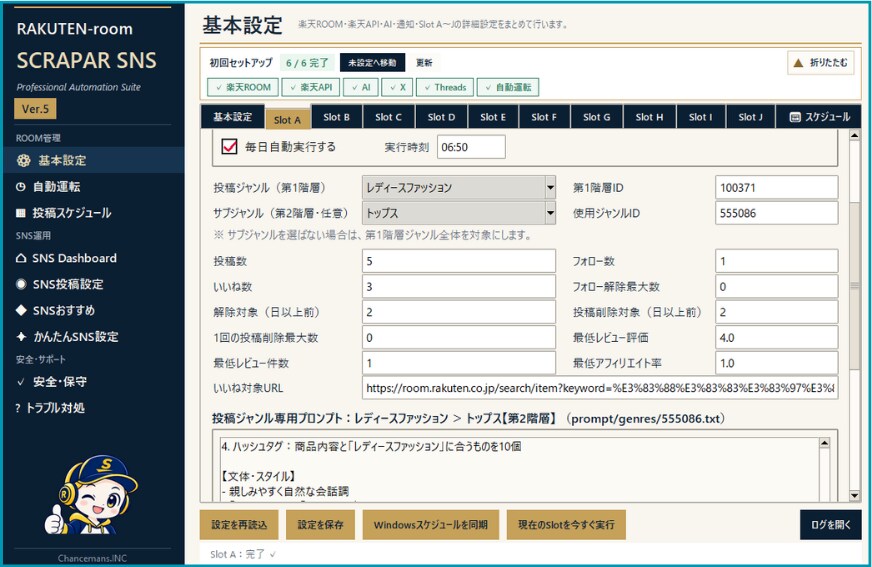Viewport: 872px width, 567px height.
Task: Click the 設定を保存 button
Action: coord(320,525)
